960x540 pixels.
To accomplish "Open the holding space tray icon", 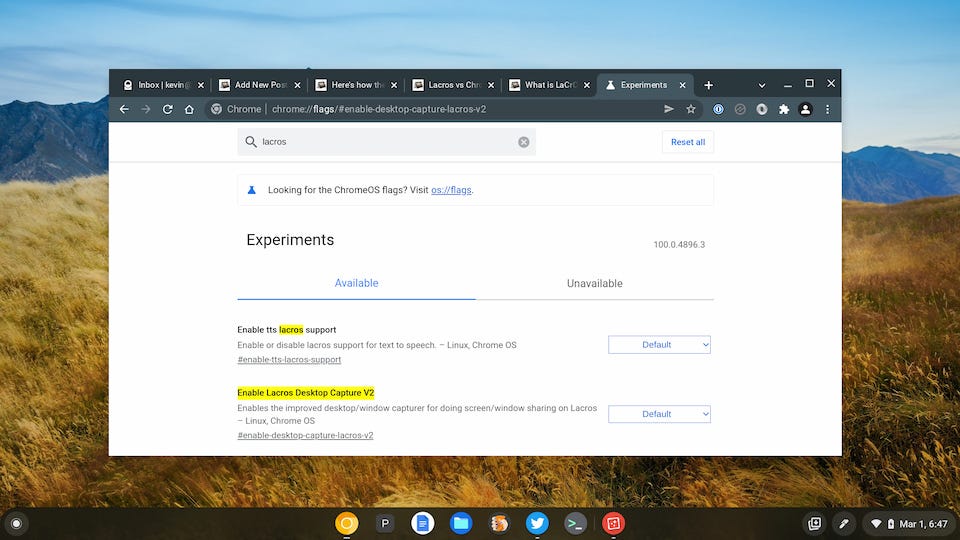I will (x=814, y=523).
